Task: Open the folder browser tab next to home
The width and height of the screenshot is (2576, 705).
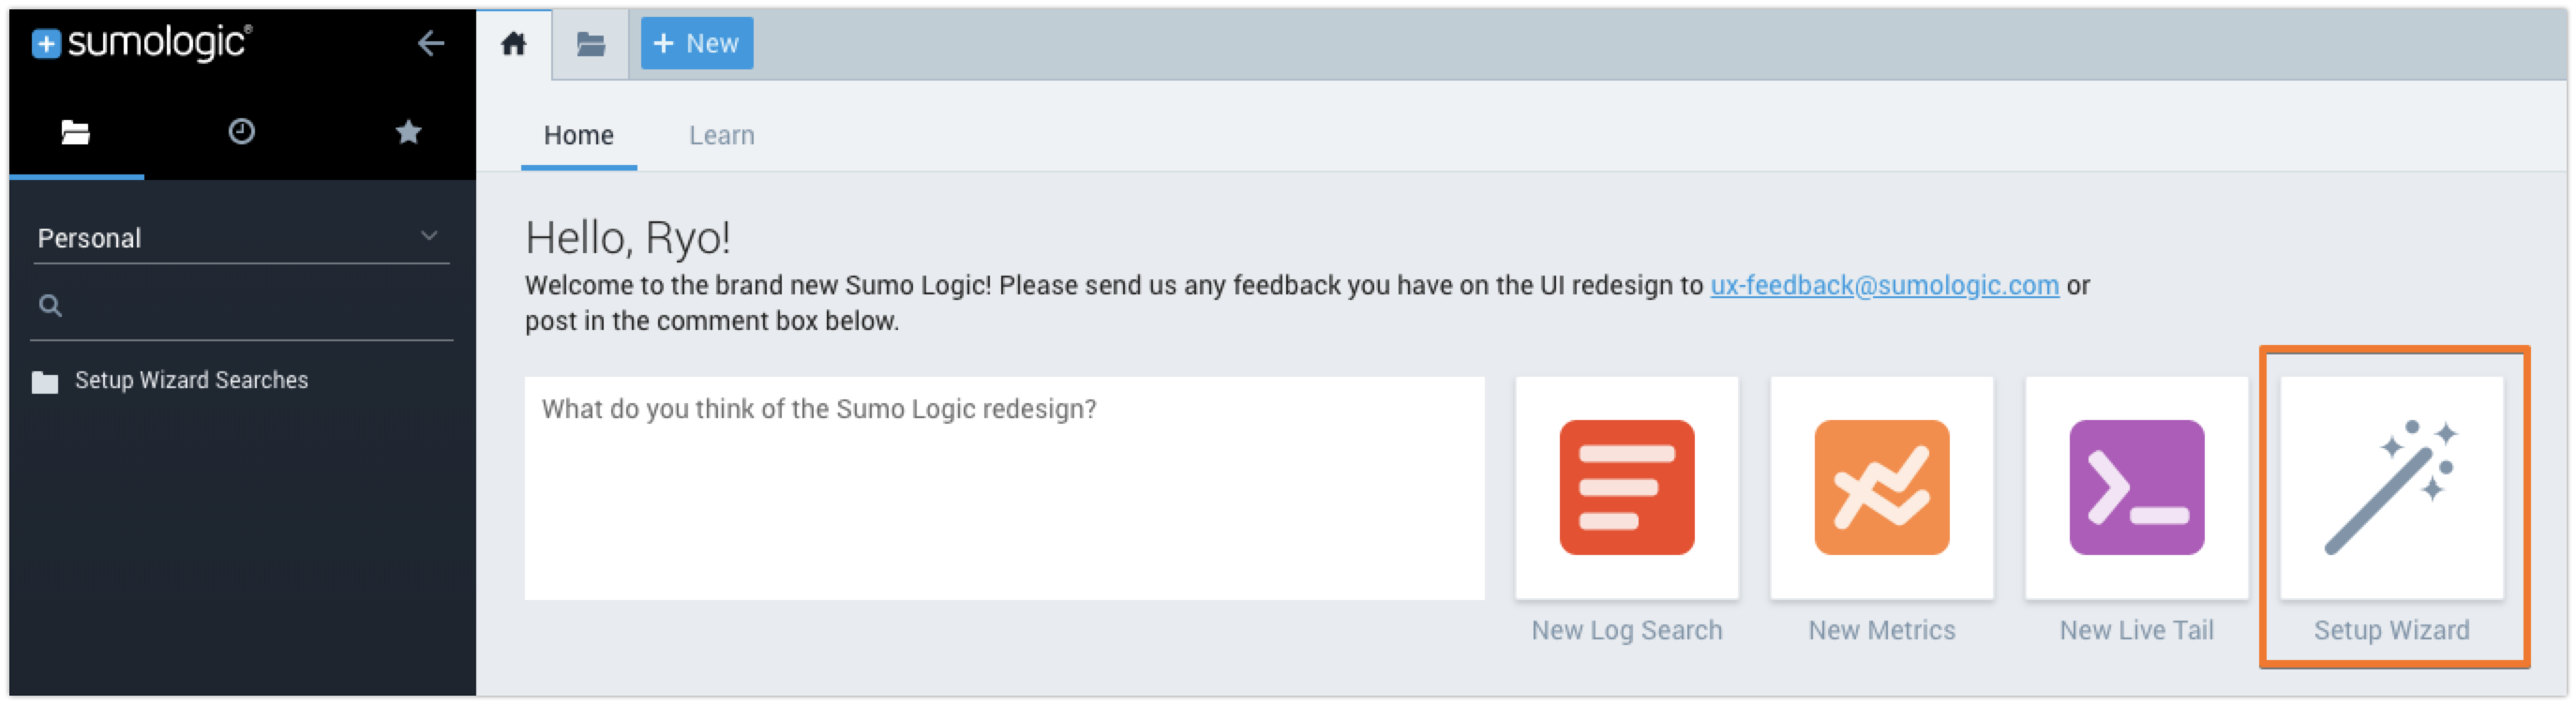Action: [x=590, y=43]
